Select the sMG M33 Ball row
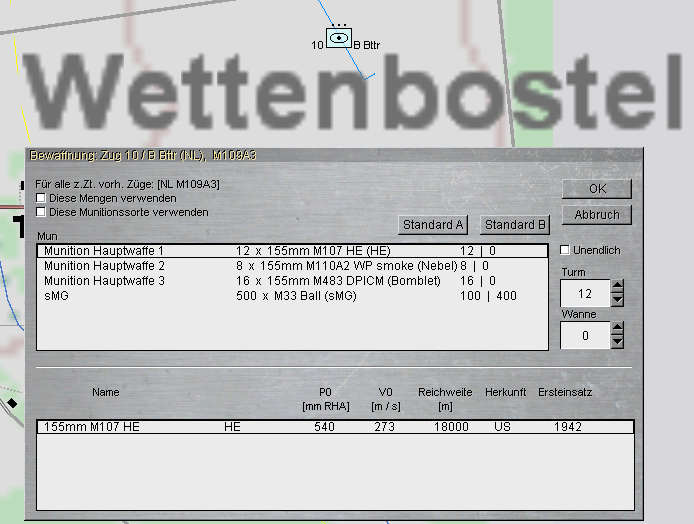The height and width of the screenshot is (524, 694). (x=292, y=296)
